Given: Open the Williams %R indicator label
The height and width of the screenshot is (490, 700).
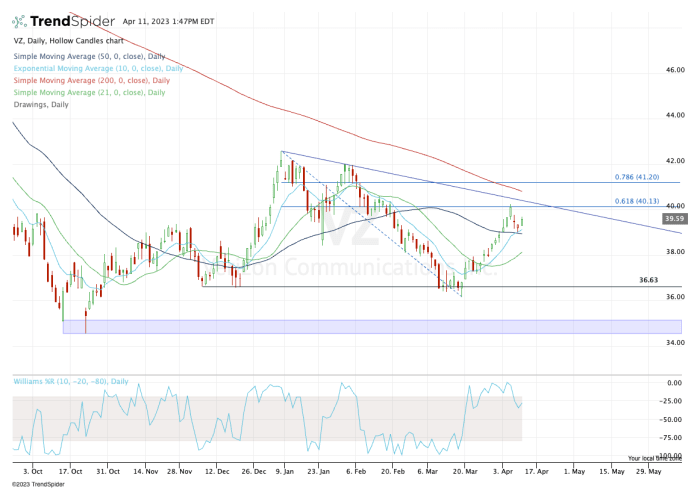Looking at the screenshot, I should pos(71,380).
